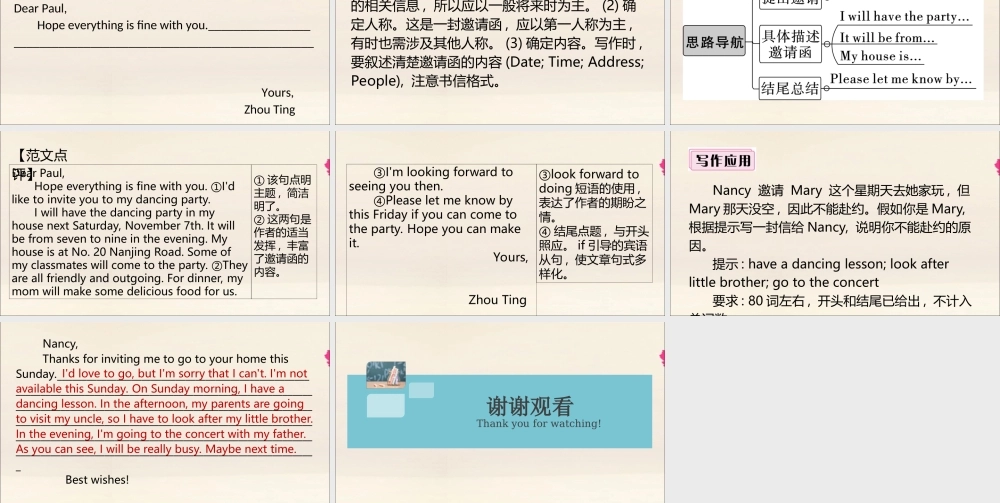Click 'Best wishes!' closing line
Viewport: 1000px width, 503px height.
tap(97, 480)
